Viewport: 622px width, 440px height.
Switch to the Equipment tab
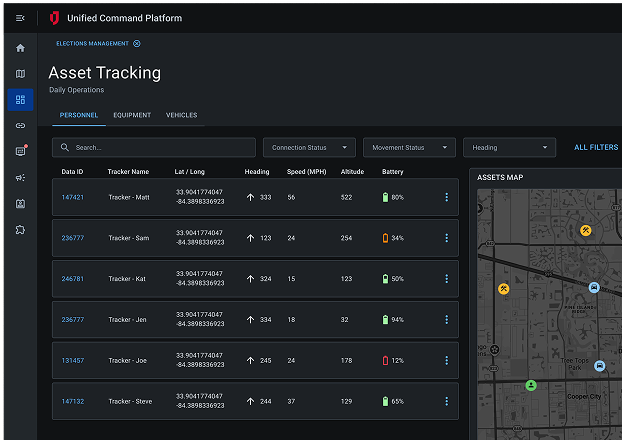click(x=132, y=116)
